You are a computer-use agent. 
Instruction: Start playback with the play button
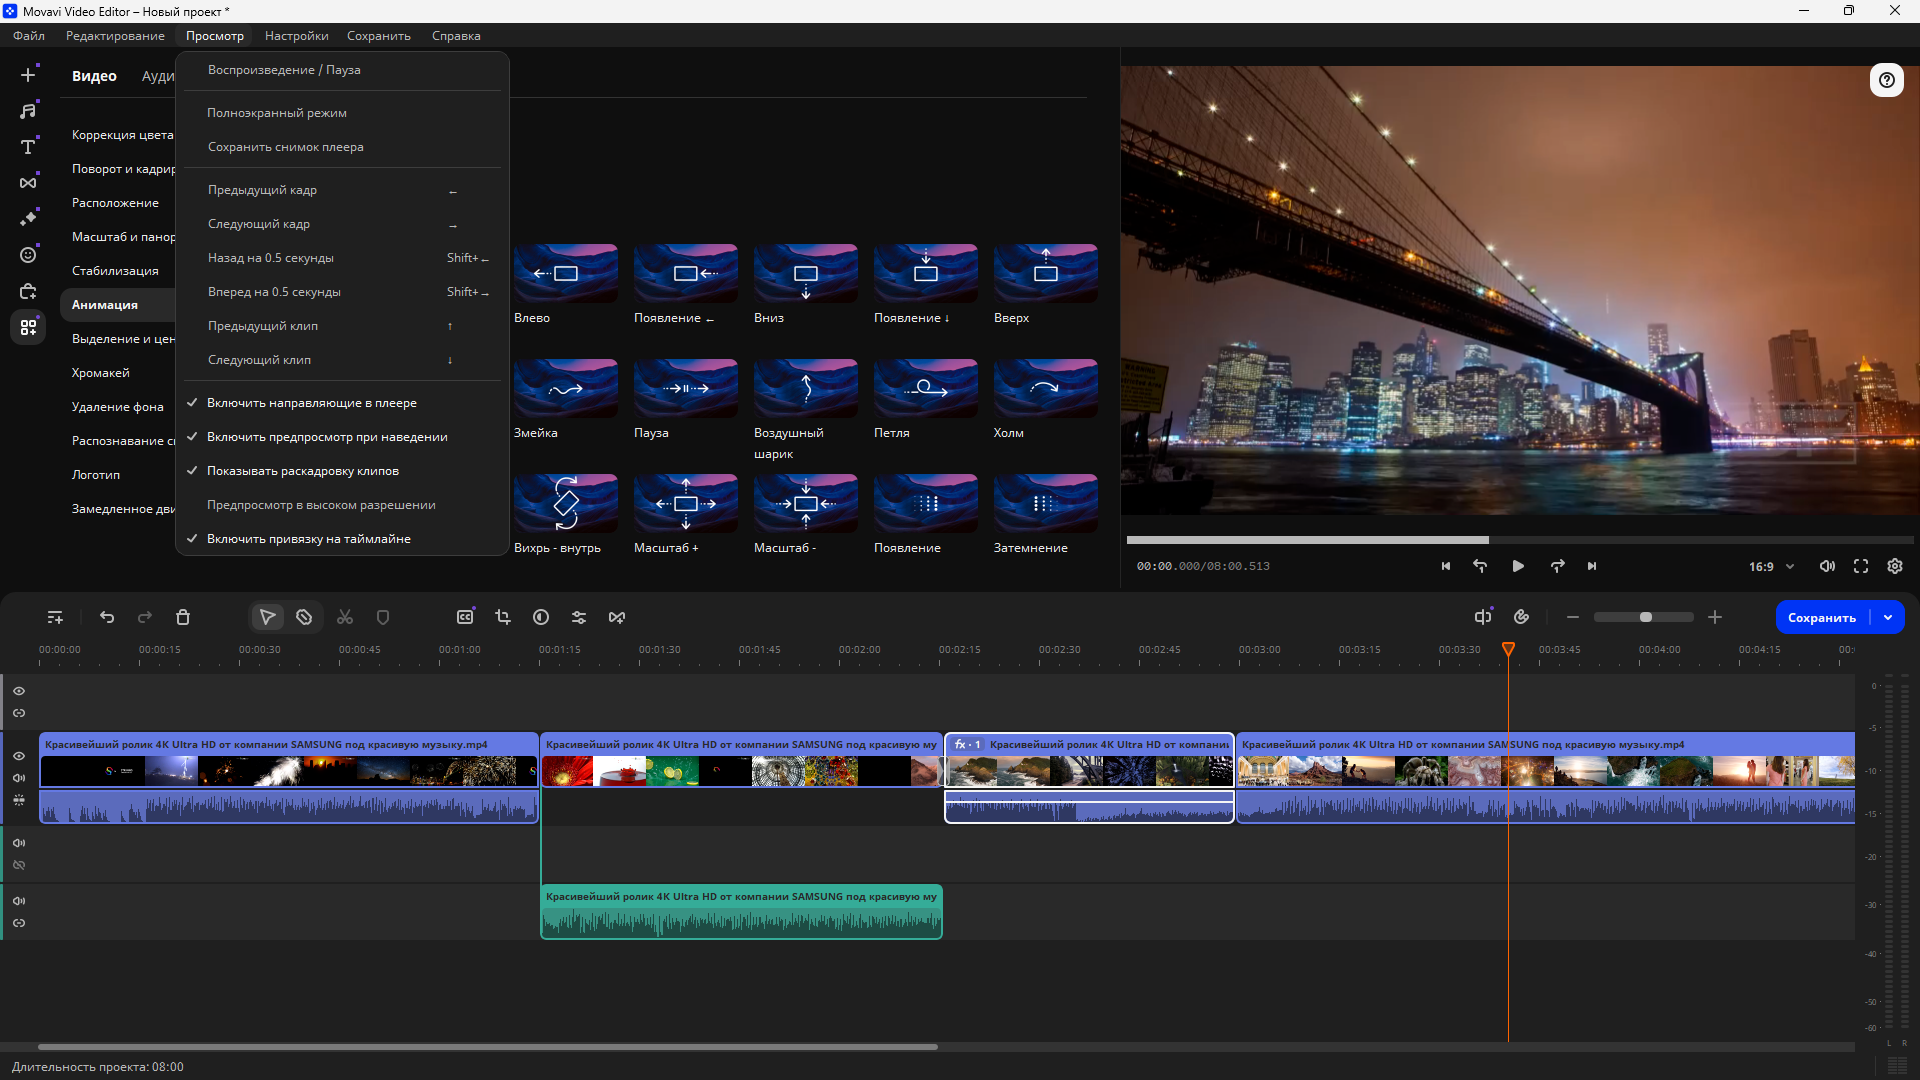(x=1518, y=567)
